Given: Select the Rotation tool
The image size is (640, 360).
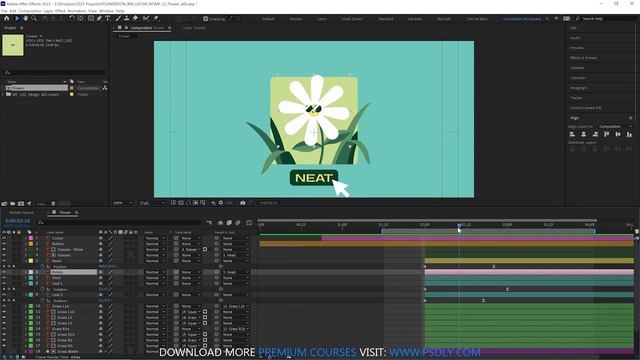Looking at the screenshot, I should [x=72, y=18].
